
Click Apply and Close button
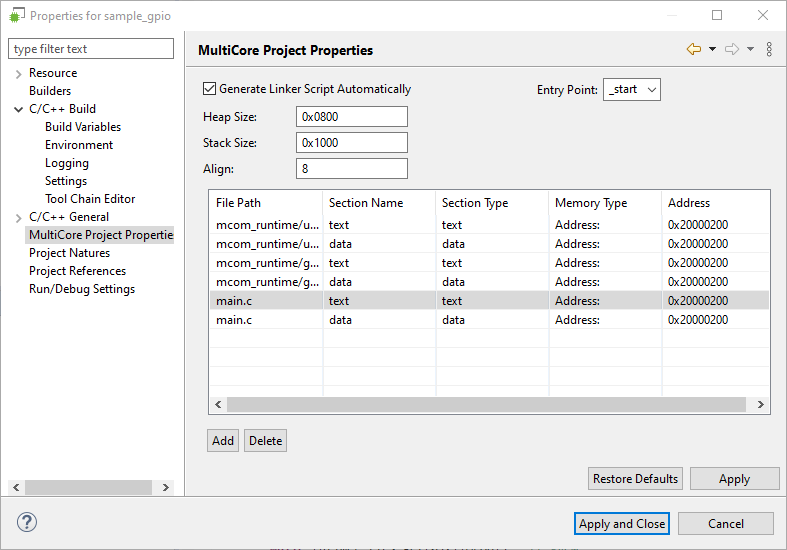click(622, 524)
